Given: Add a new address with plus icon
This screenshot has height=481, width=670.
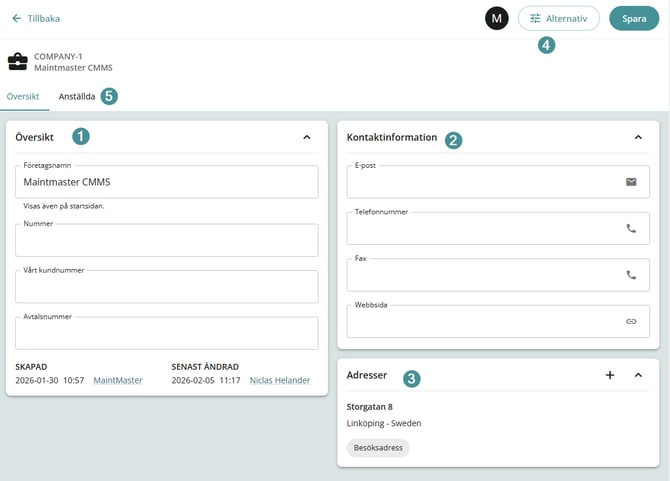Looking at the screenshot, I should click(610, 375).
